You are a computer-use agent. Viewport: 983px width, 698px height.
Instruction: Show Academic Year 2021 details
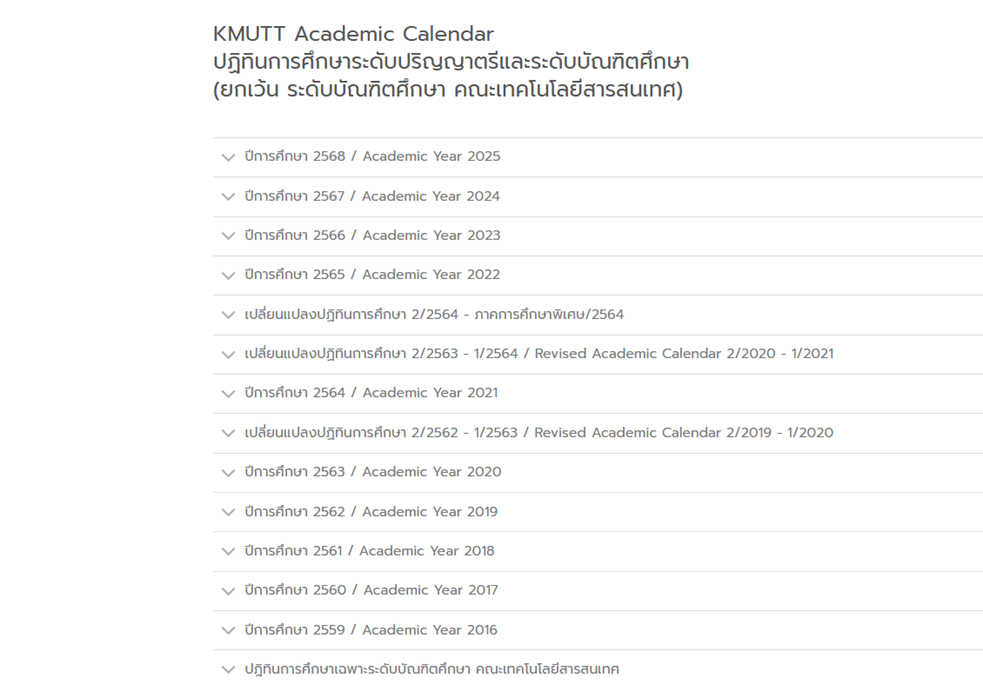(371, 393)
